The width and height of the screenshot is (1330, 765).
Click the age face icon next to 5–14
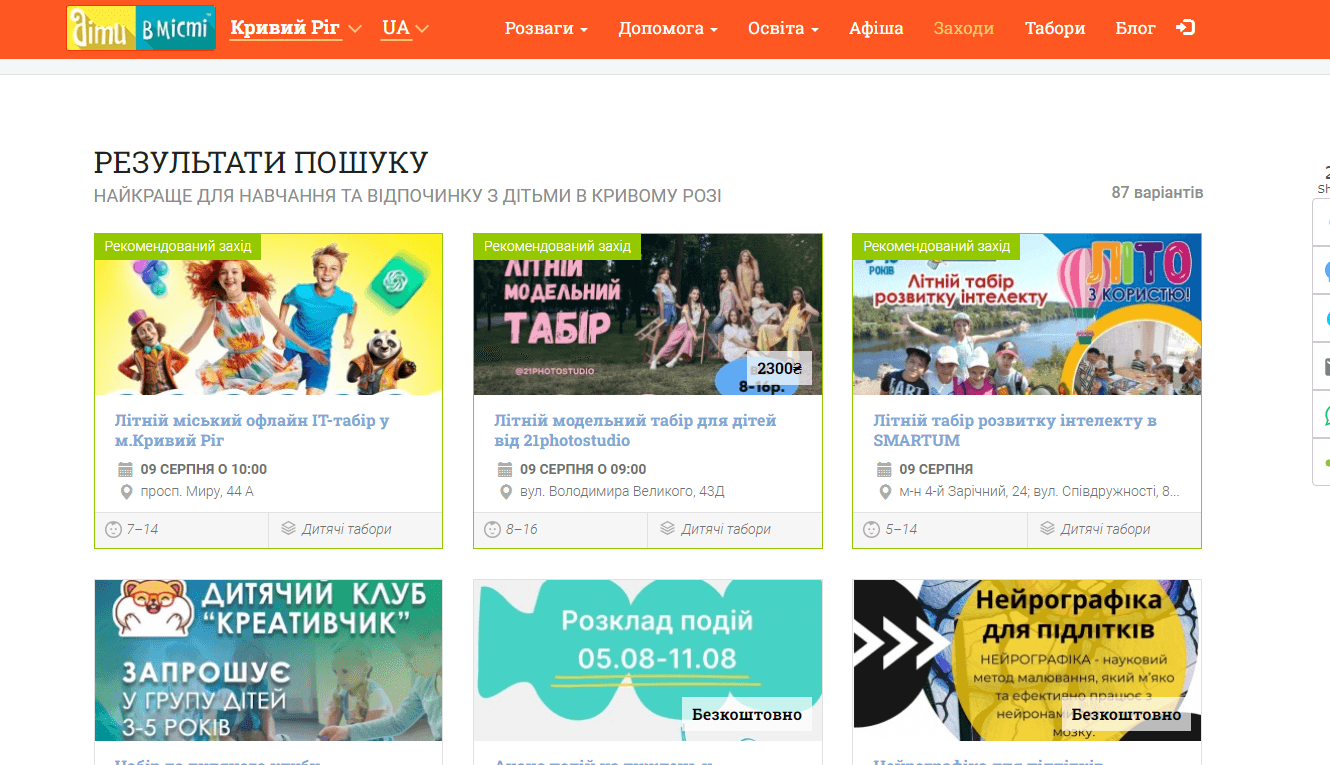871,529
